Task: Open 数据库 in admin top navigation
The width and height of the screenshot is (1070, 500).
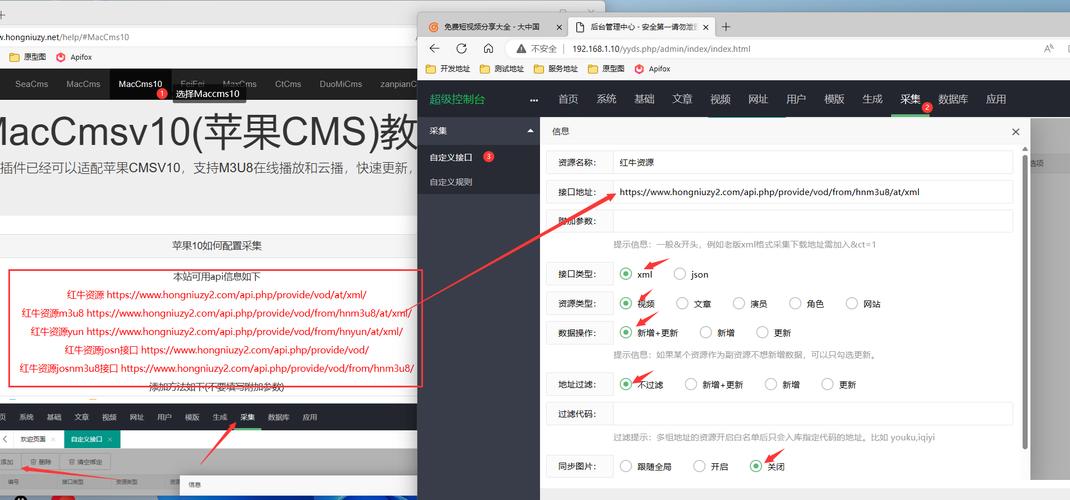Action: (953, 99)
